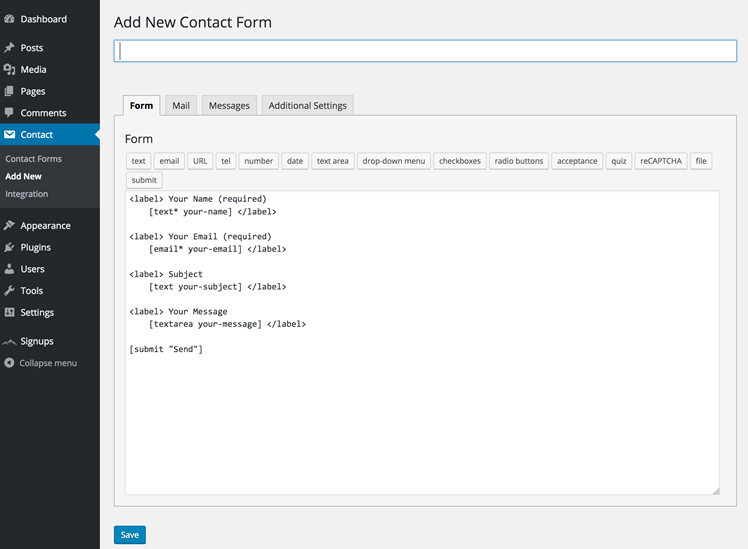Viewport: 748px width, 549px height.
Task: Open the Messages tab
Action: (x=229, y=106)
